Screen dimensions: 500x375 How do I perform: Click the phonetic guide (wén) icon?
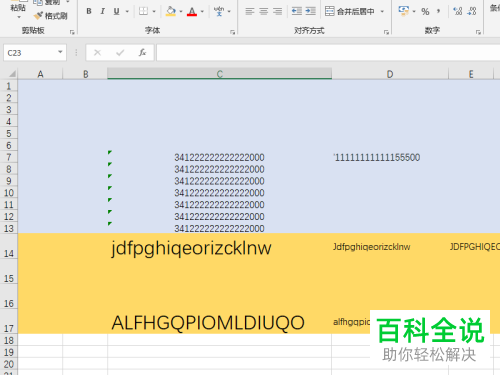click(219, 11)
